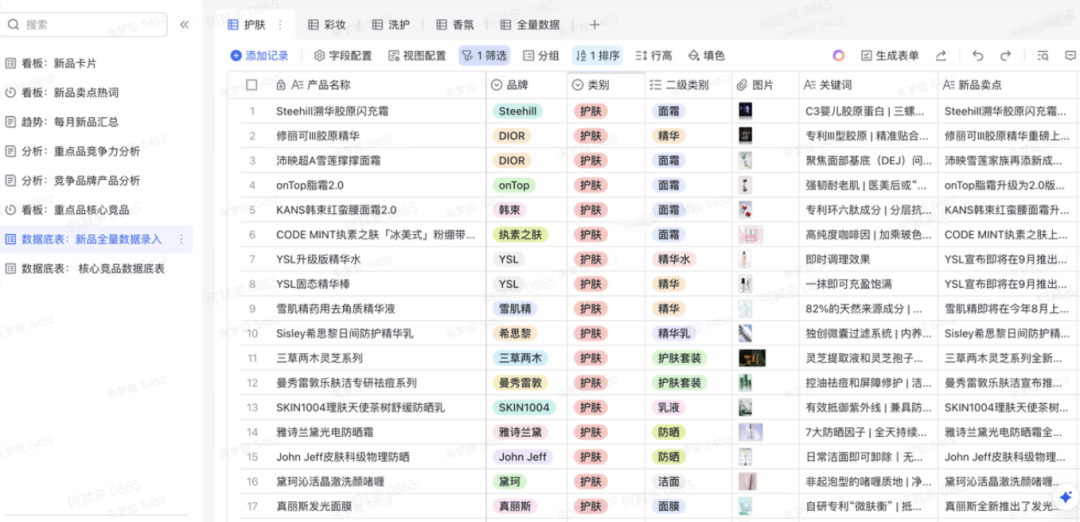This screenshot has width=1080, height=522.
Task: Open 分析：竞争品牌产品分析 in sidebar
Action: click(96, 180)
